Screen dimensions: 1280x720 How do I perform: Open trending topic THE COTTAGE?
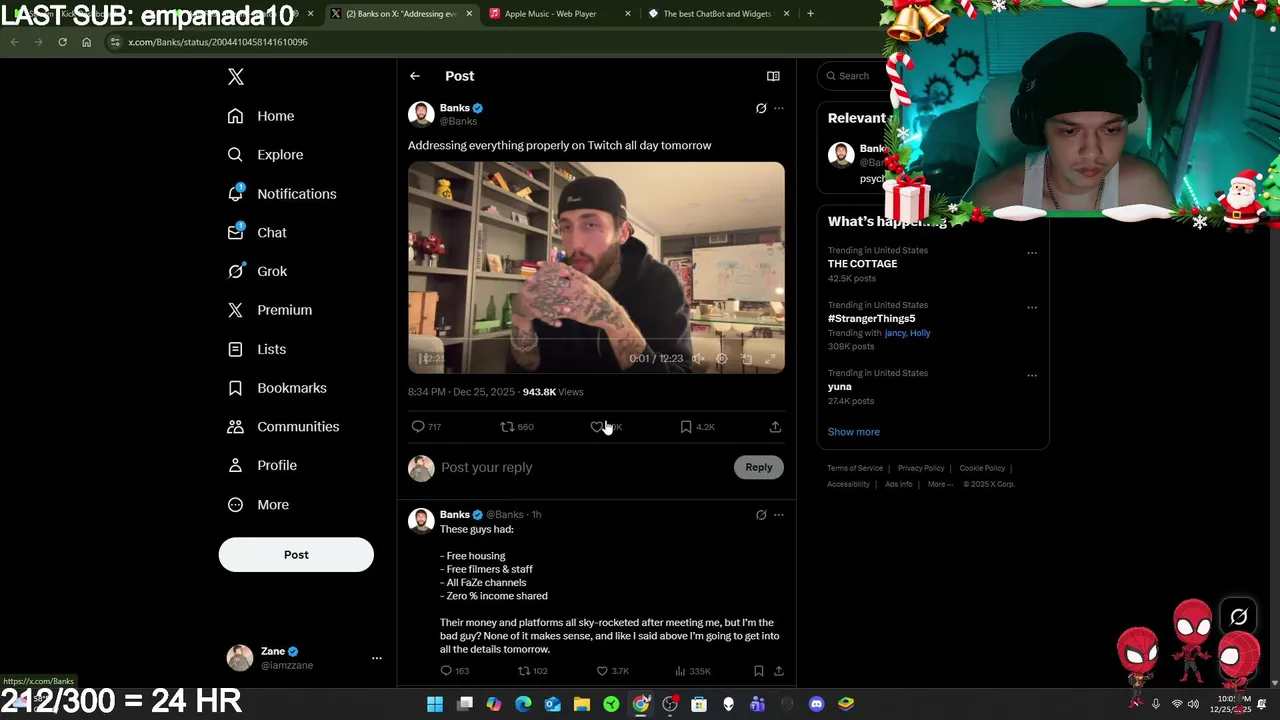862,264
